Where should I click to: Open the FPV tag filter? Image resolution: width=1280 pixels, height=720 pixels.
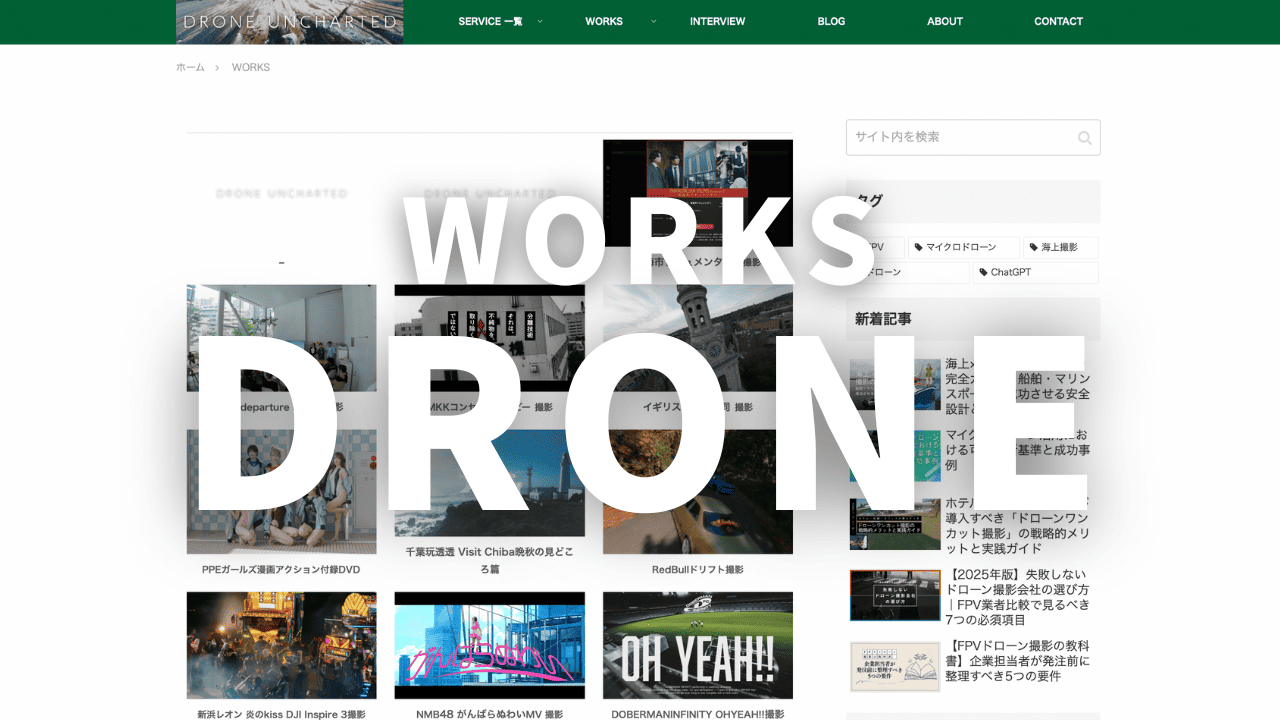click(x=875, y=247)
